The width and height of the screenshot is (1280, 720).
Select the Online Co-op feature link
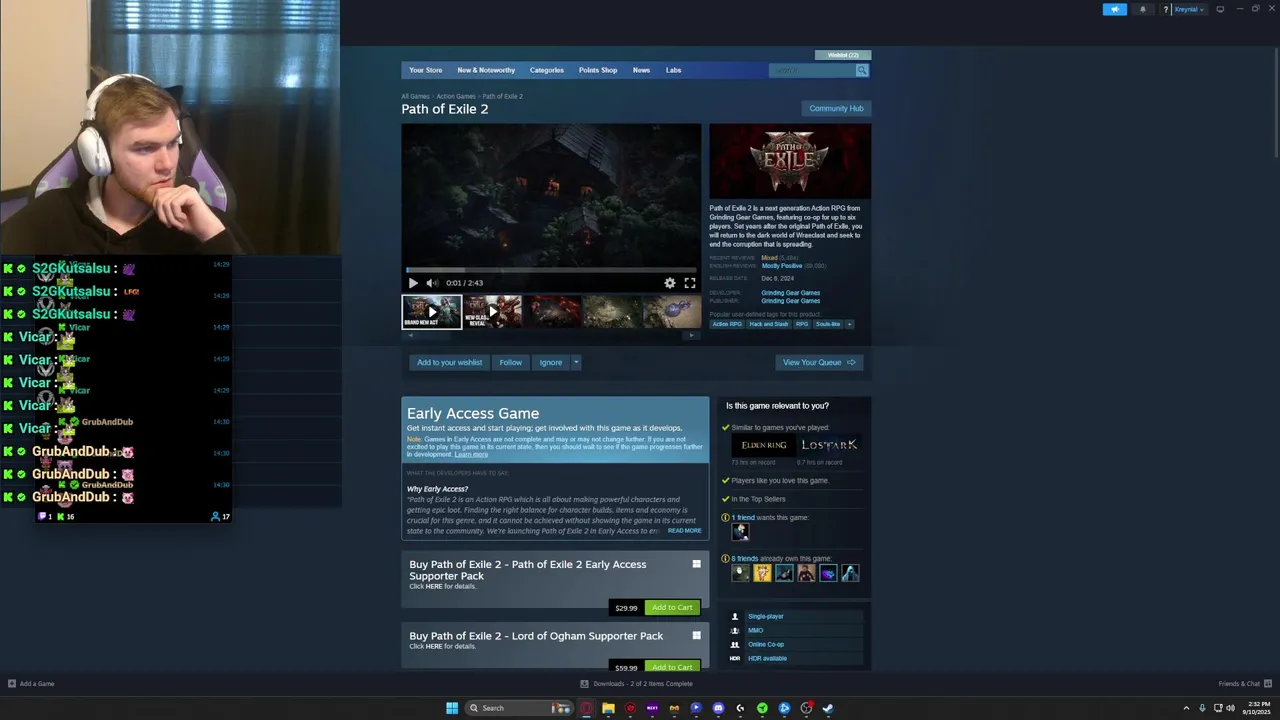[x=766, y=644]
